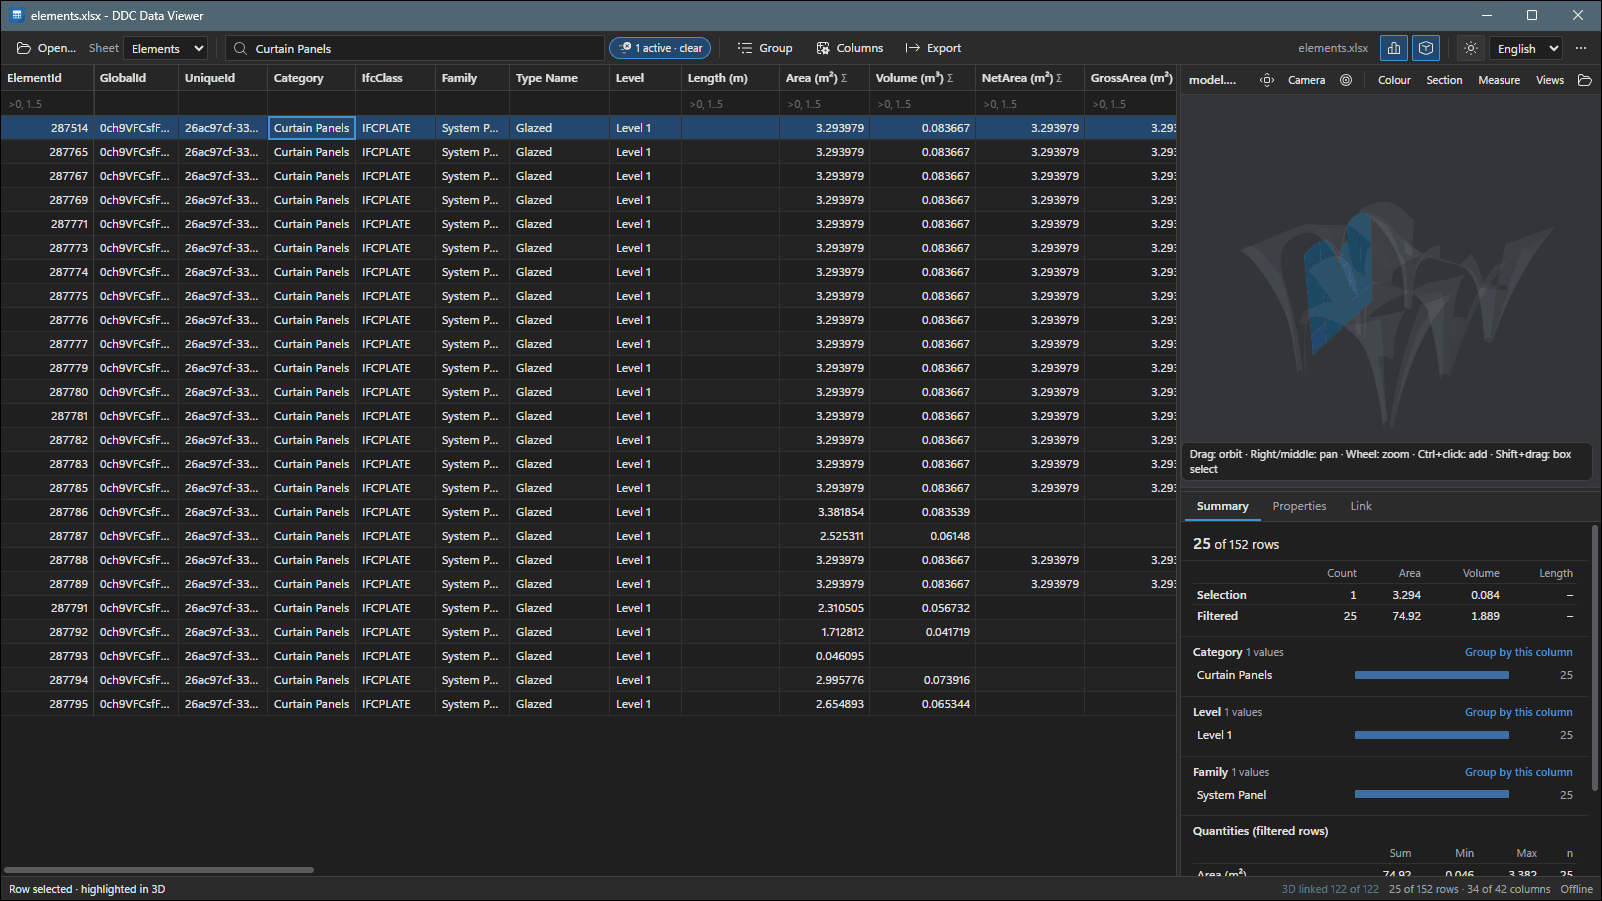Open the Views menu
The width and height of the screenshot is (1602, 901).
coord(1550,80)
